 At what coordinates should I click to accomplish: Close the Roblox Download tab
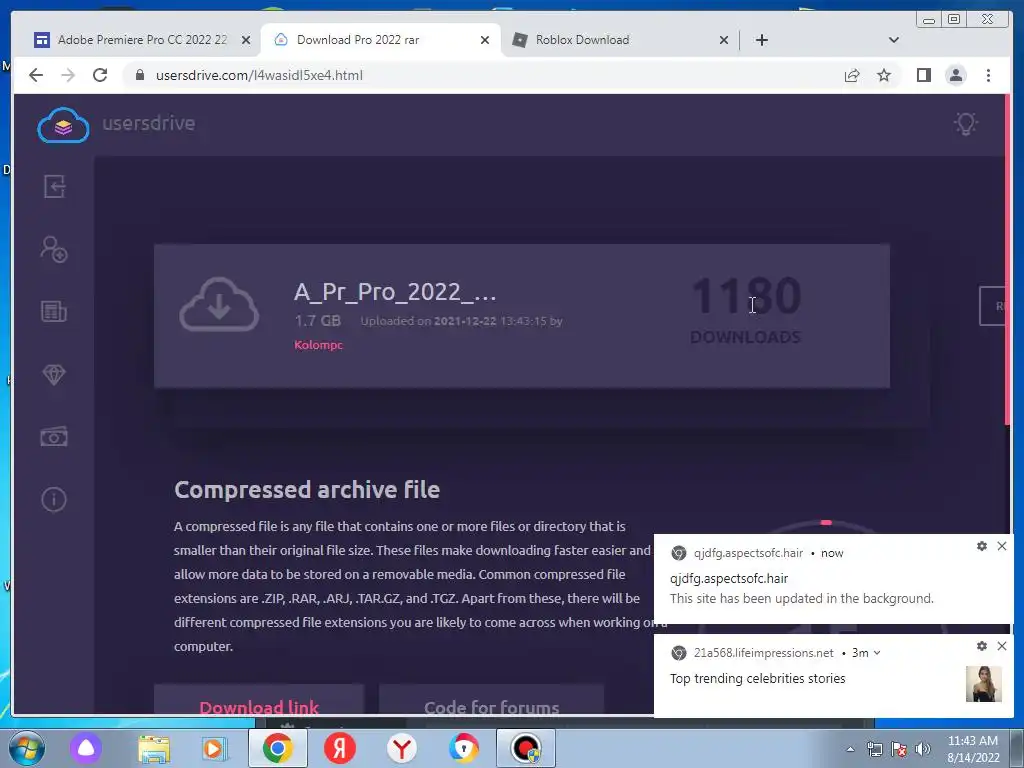[724, 40]
